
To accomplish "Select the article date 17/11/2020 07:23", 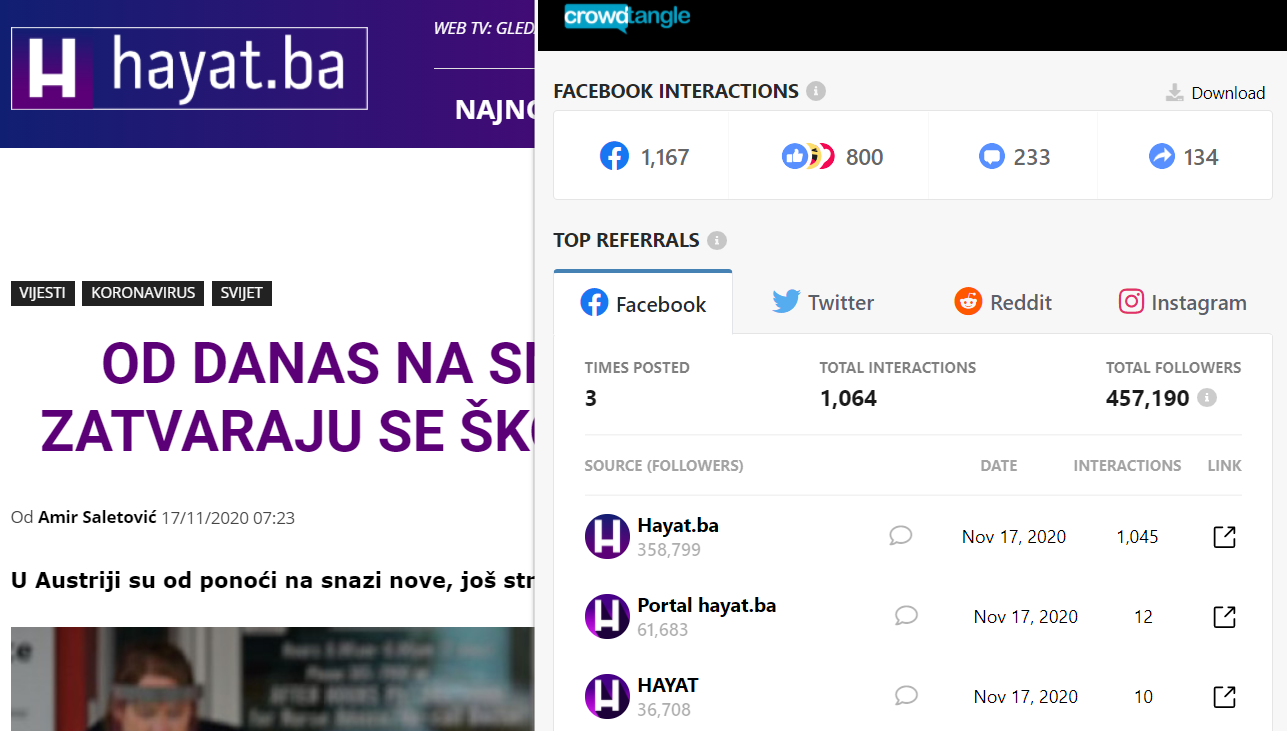I will 228,517.
